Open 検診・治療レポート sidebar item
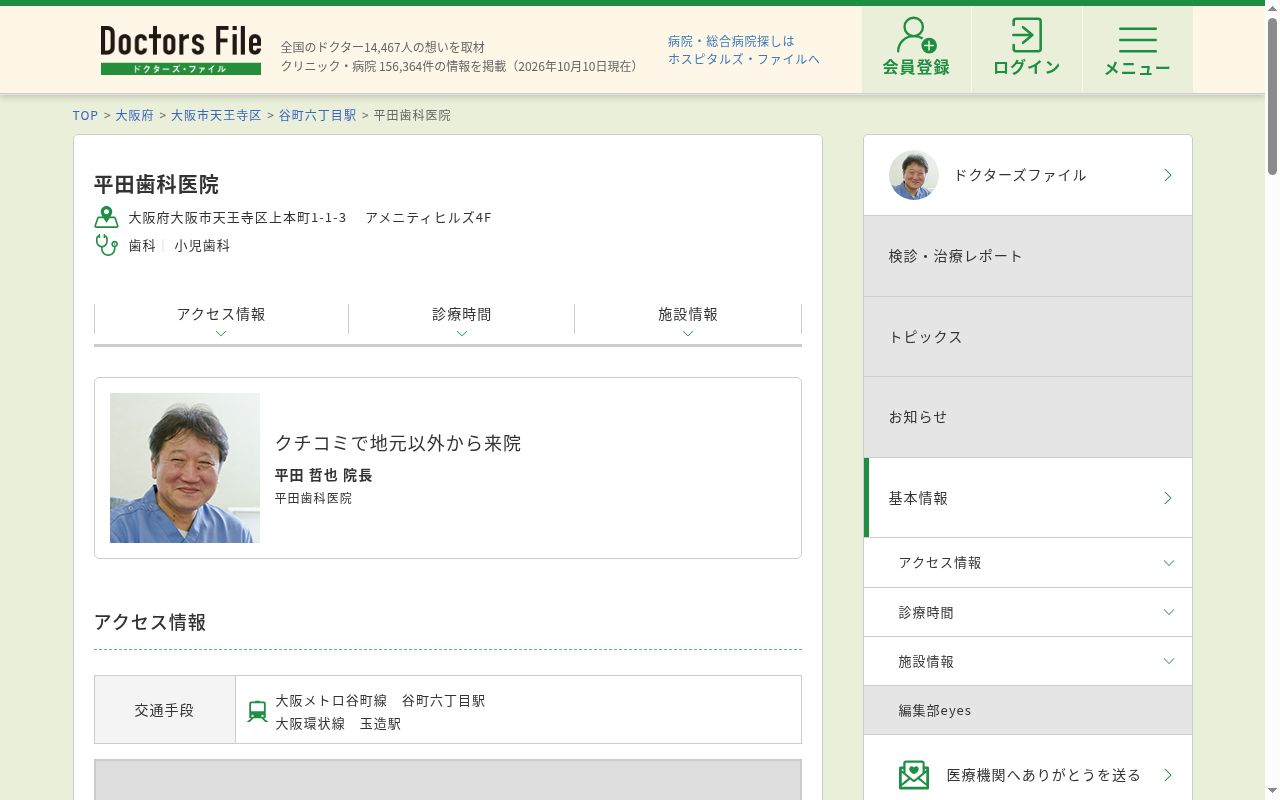 (1028, 256)
